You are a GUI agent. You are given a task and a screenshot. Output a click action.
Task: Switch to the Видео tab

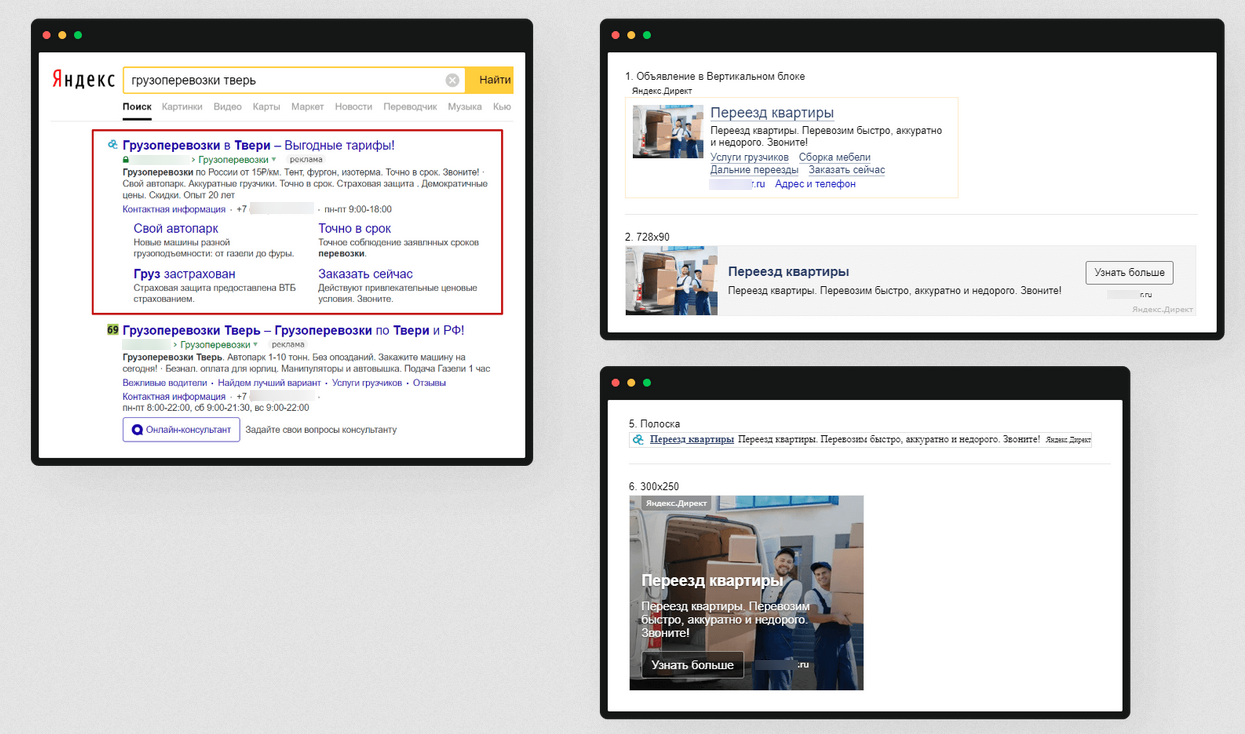point(227,106)
